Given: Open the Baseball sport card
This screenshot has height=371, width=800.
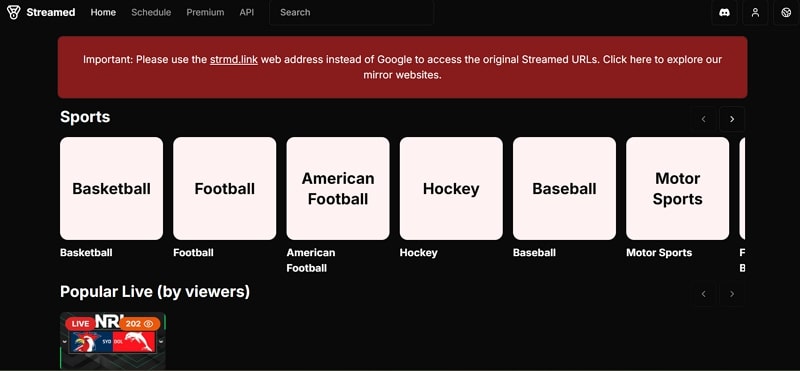Looking at the screenshot, I should (564, 188).
